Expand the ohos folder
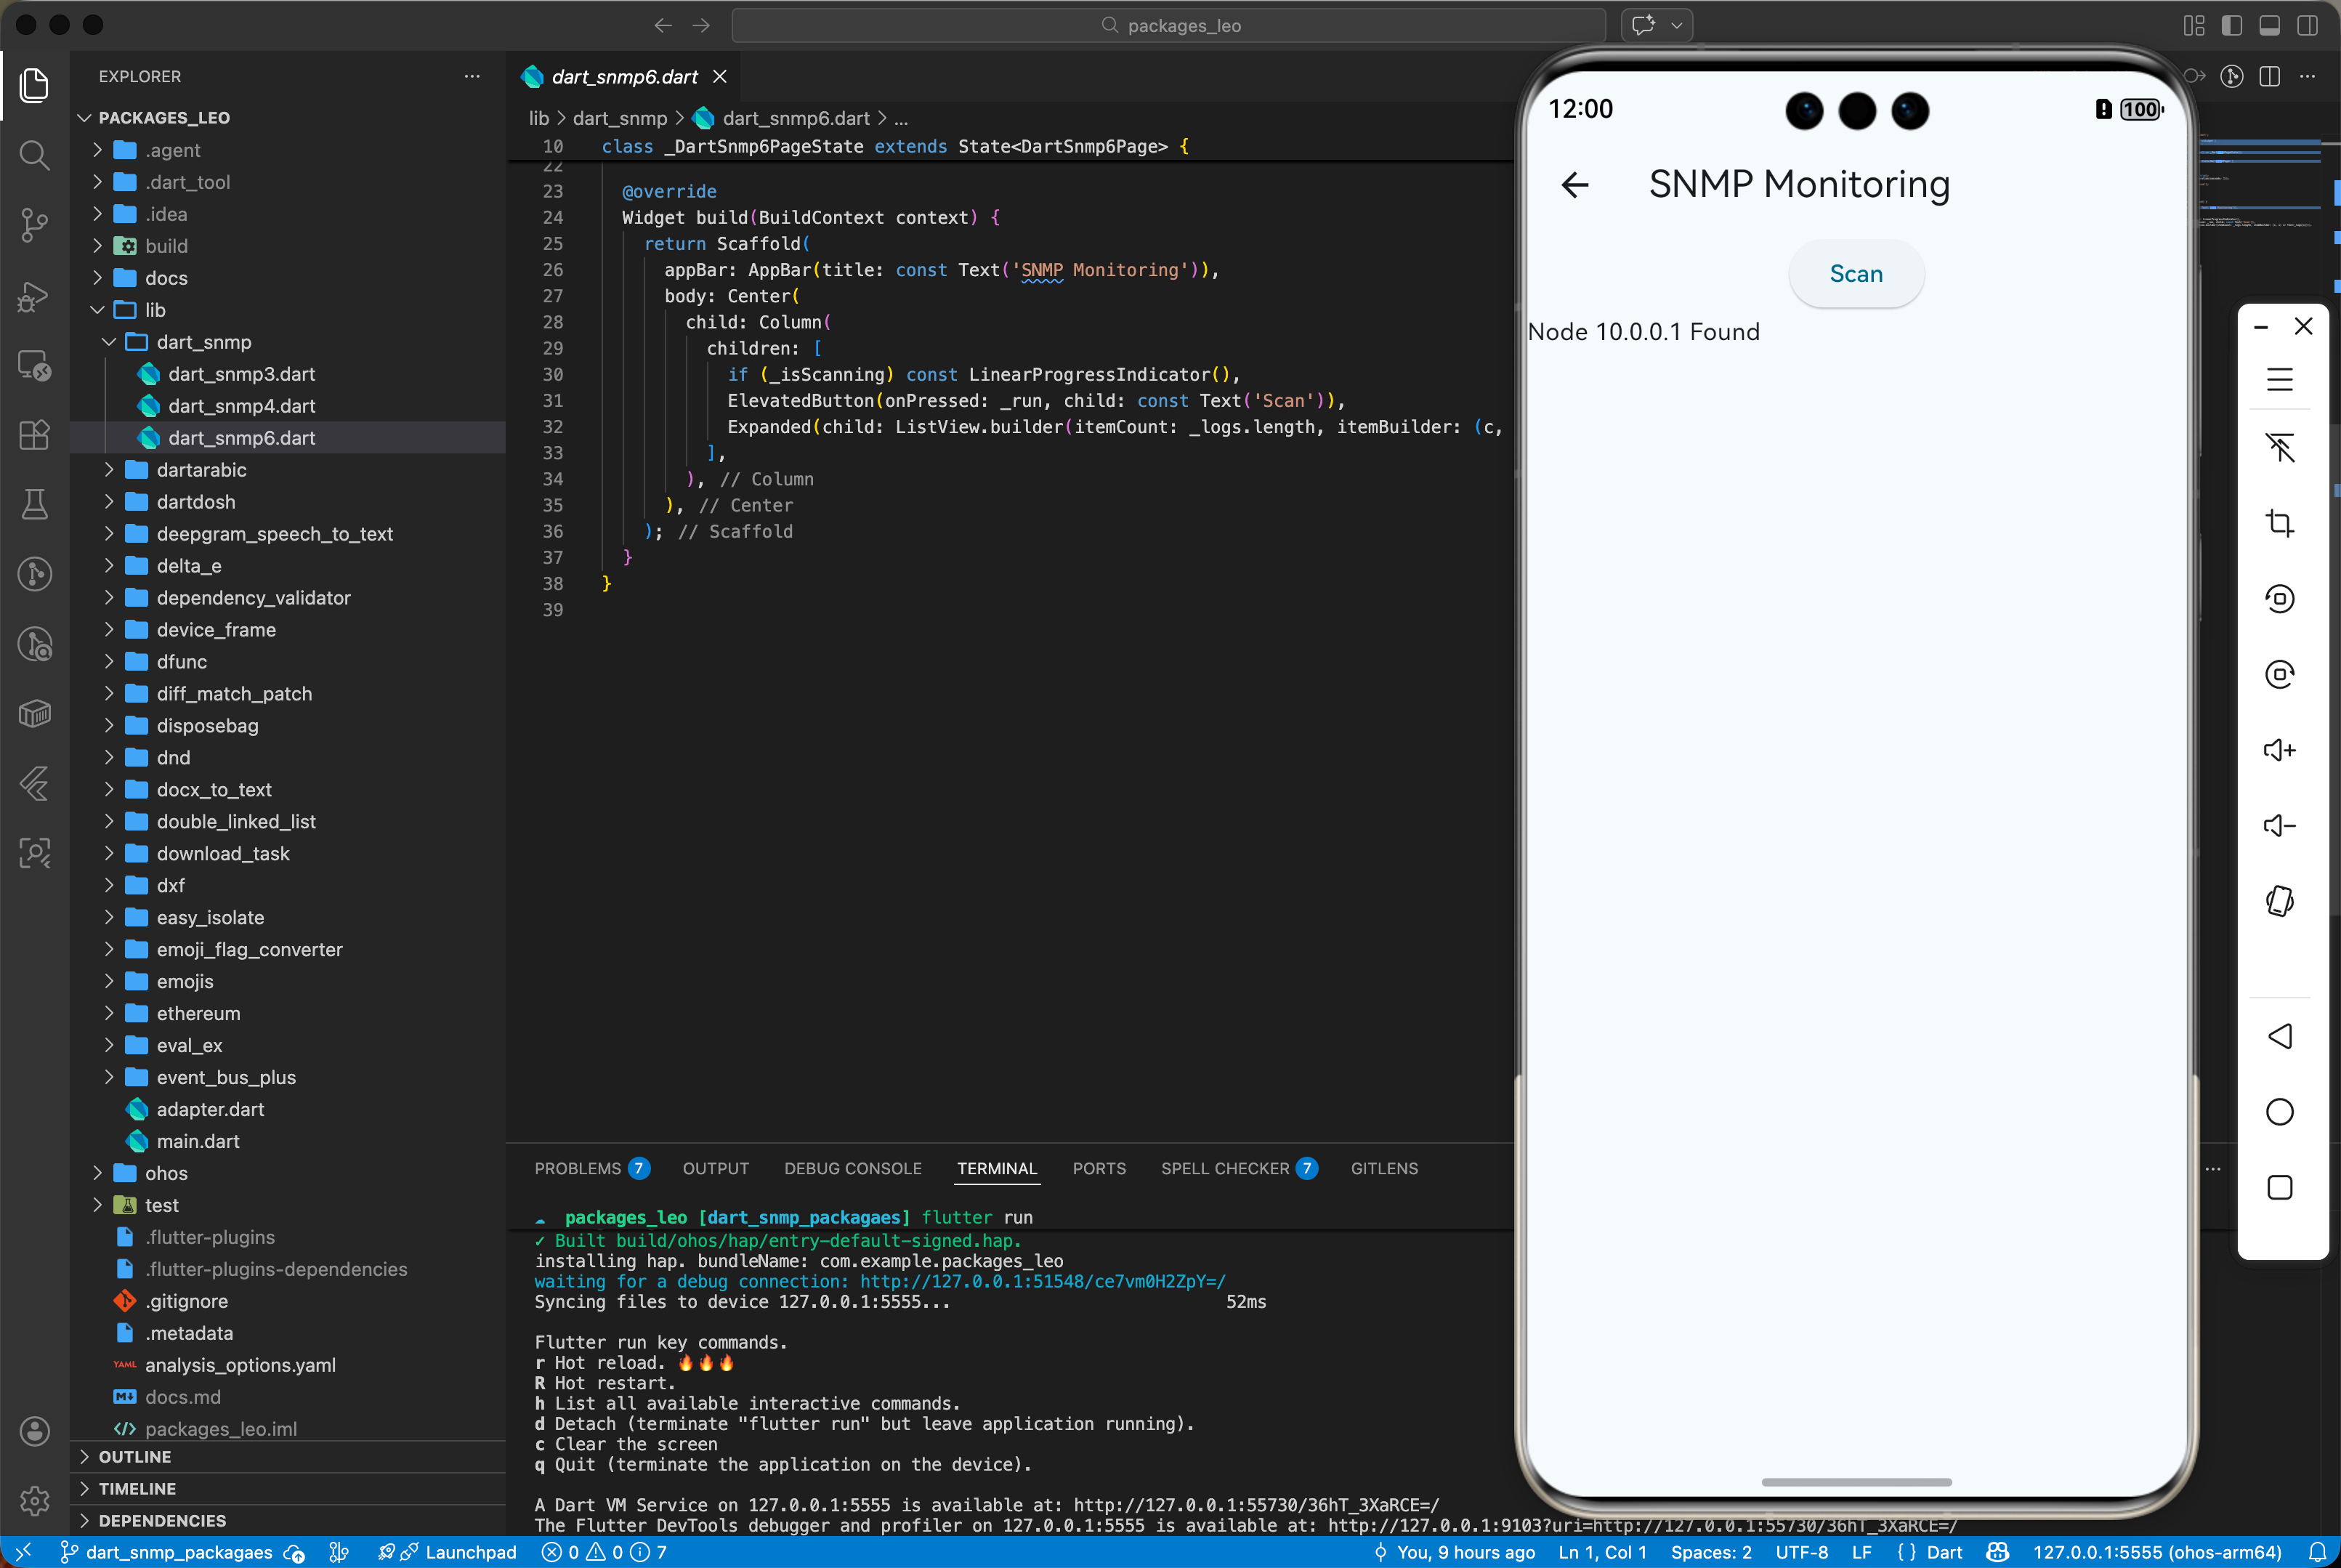Screen dimensions: 2341x1568 (x=165, y=1173)
